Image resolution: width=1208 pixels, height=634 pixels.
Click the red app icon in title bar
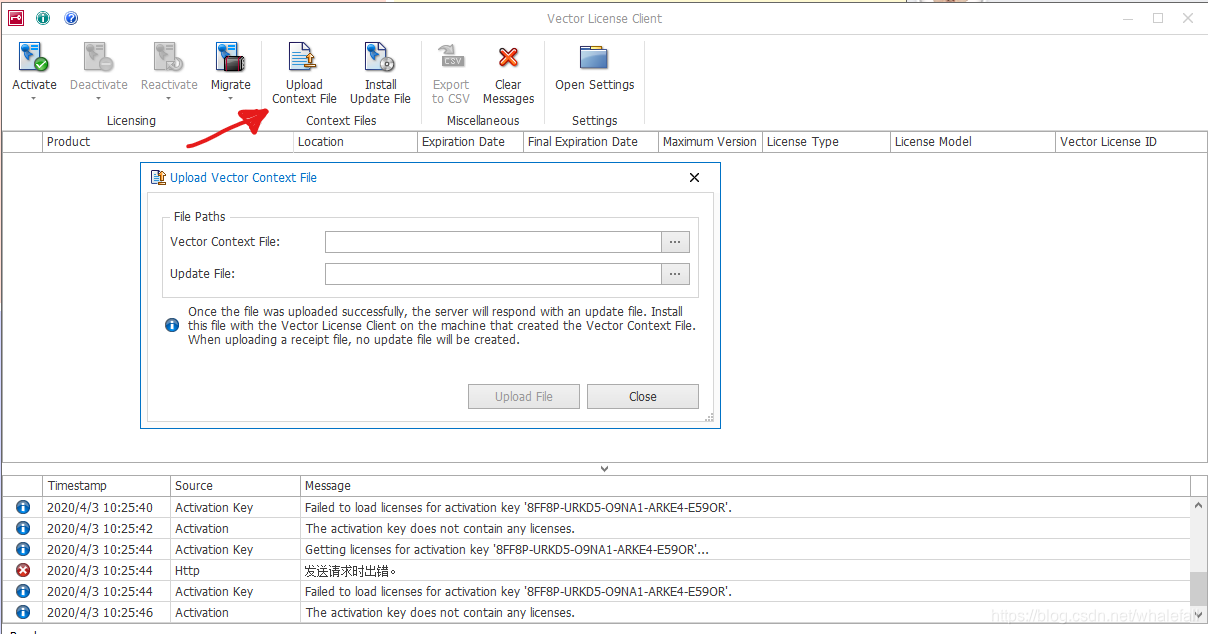15,18
